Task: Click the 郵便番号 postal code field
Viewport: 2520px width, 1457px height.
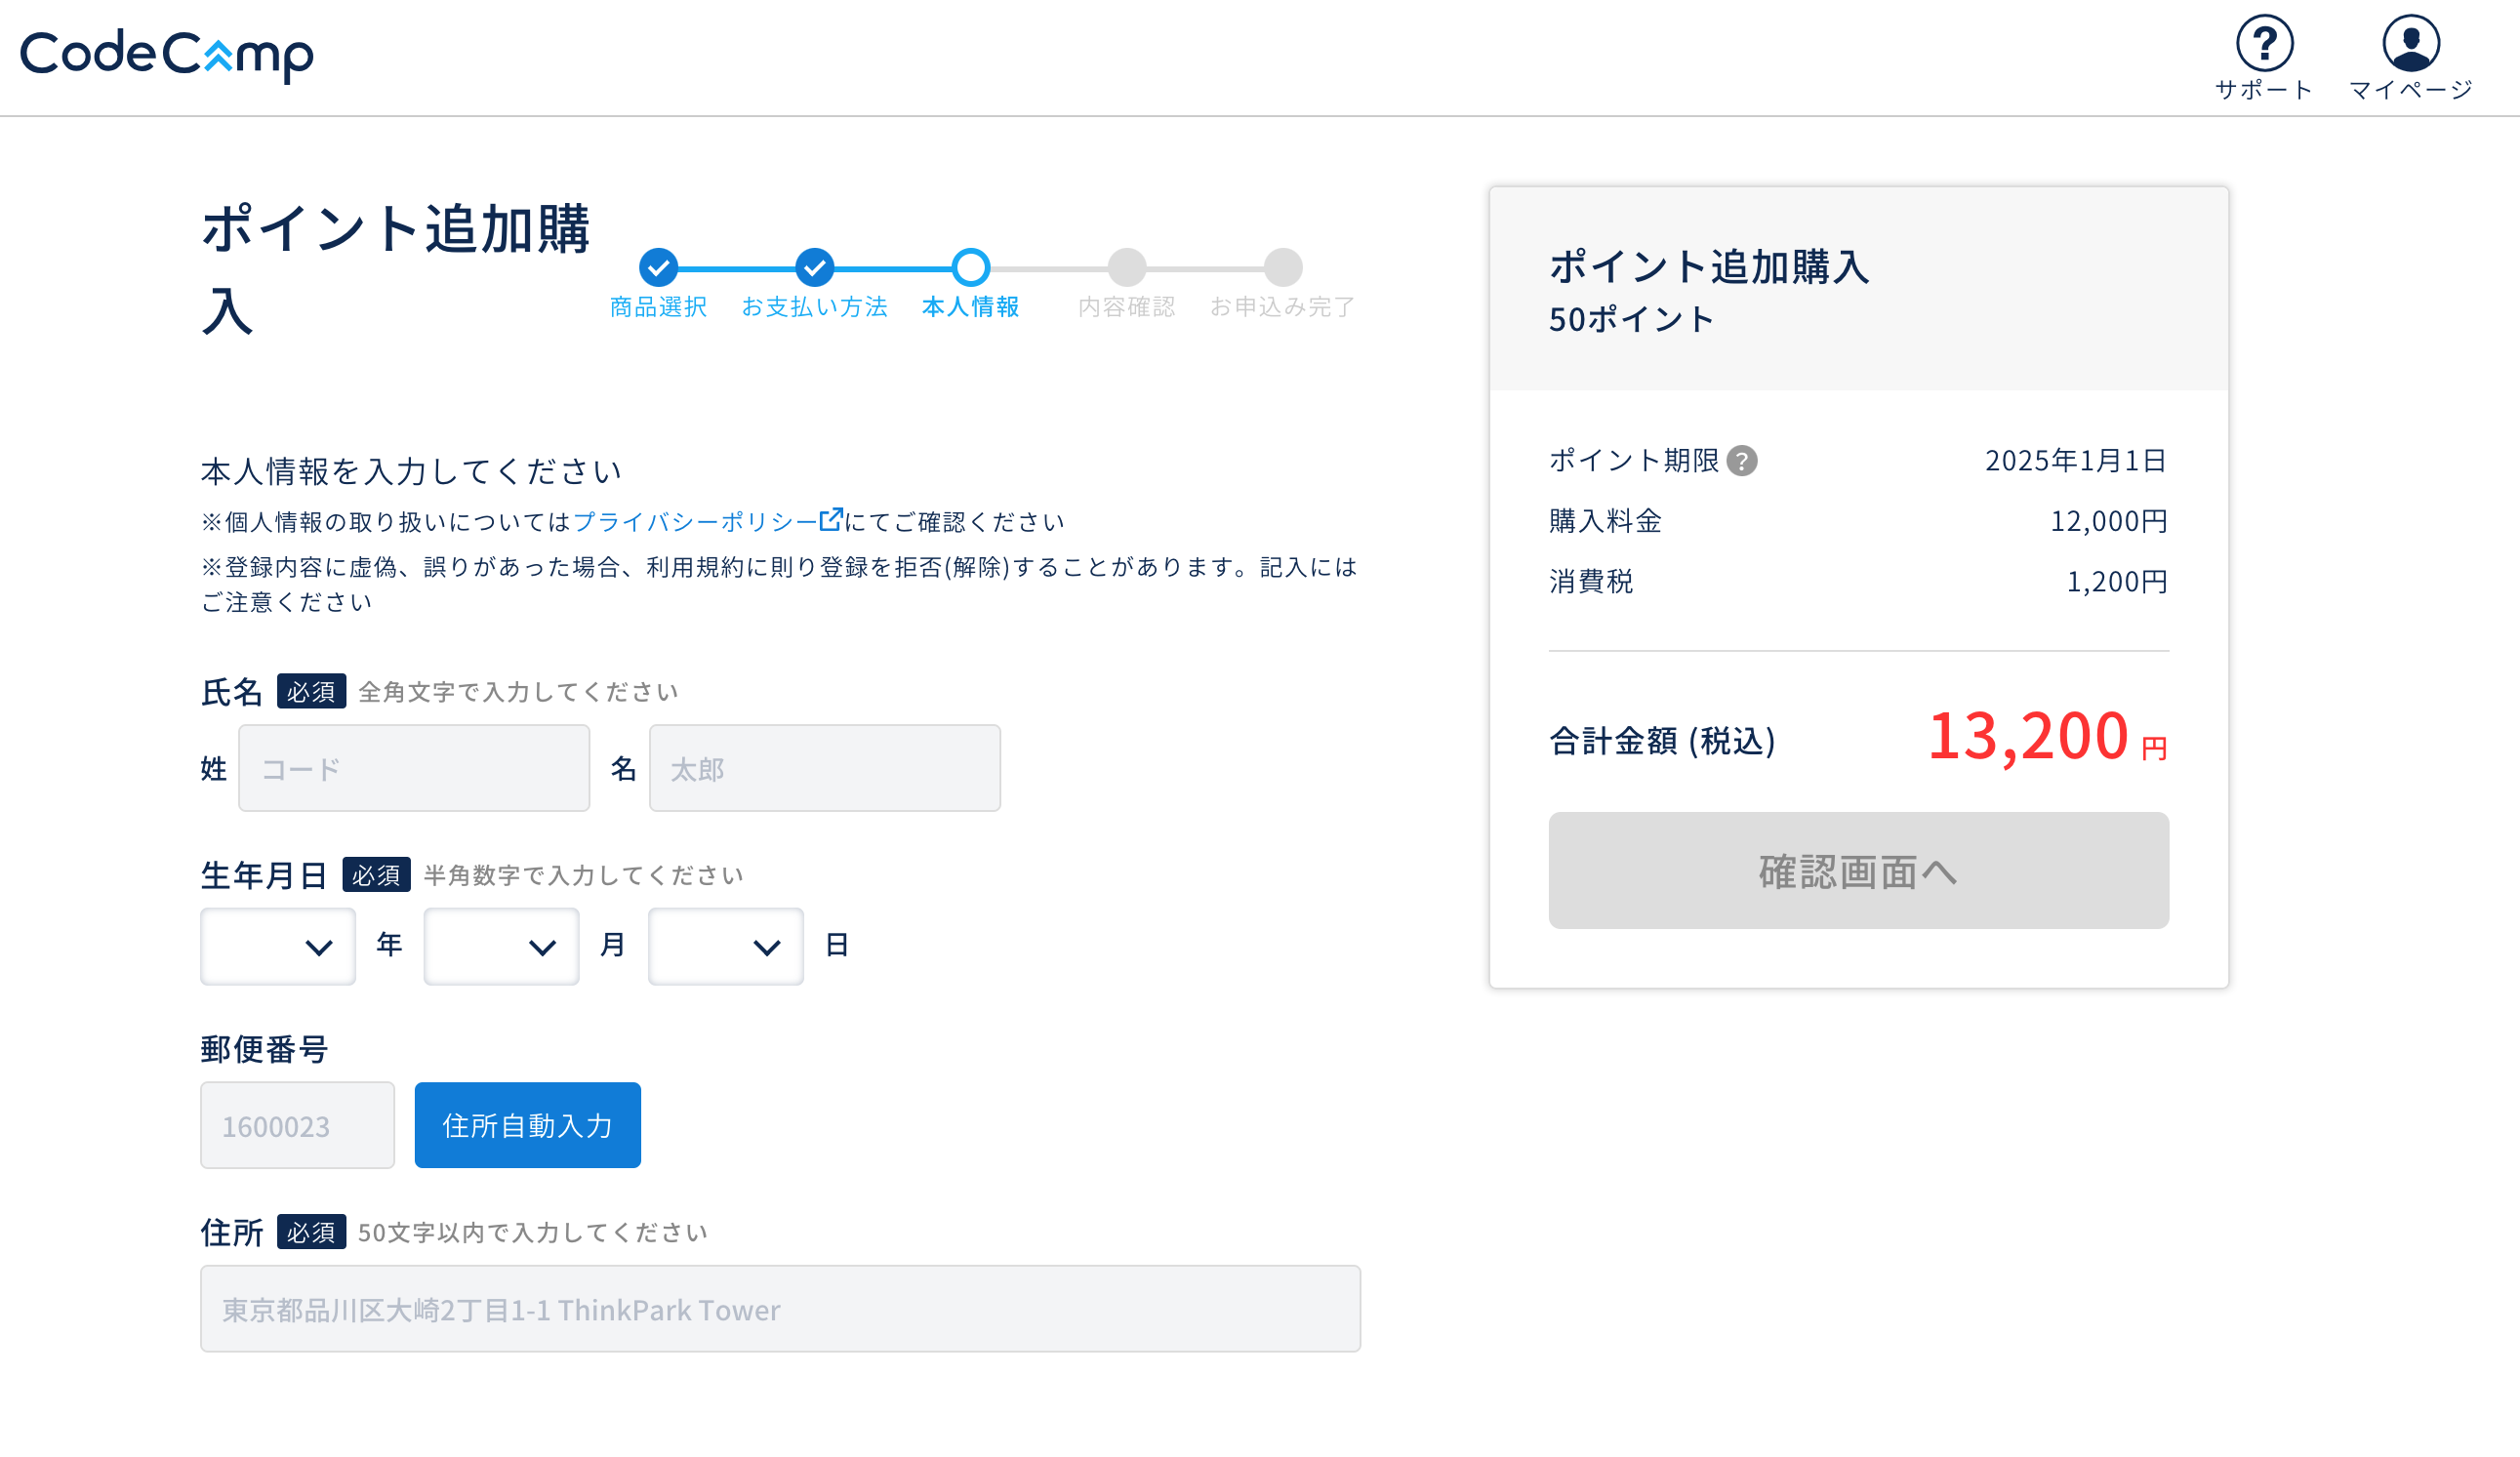Action: coord(297,1125)
